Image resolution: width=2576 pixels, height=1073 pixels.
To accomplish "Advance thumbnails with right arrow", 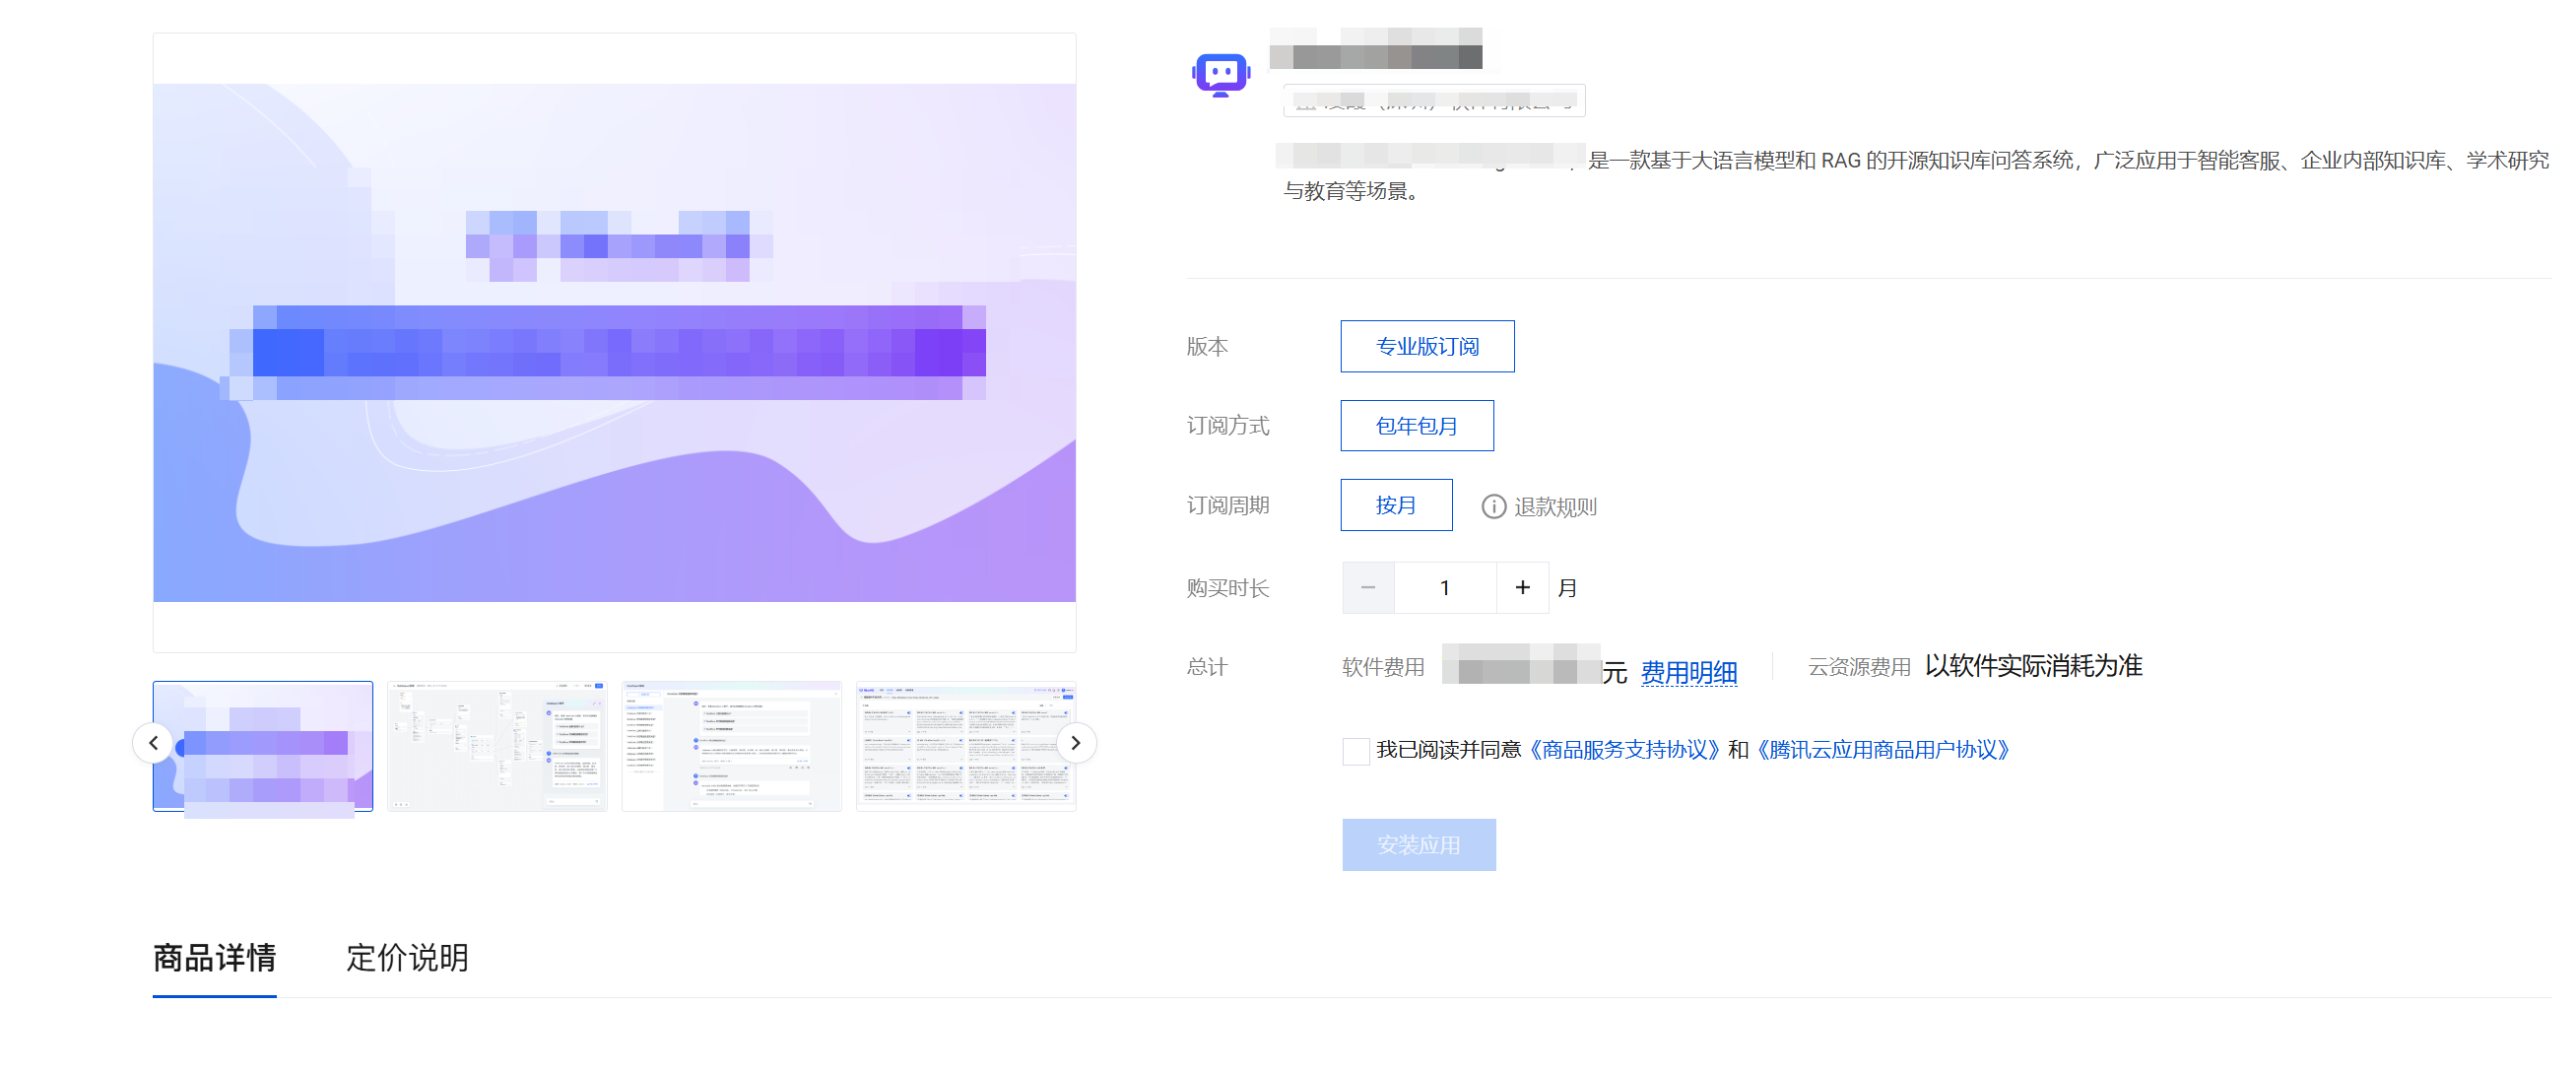I will coord(1075,743).
